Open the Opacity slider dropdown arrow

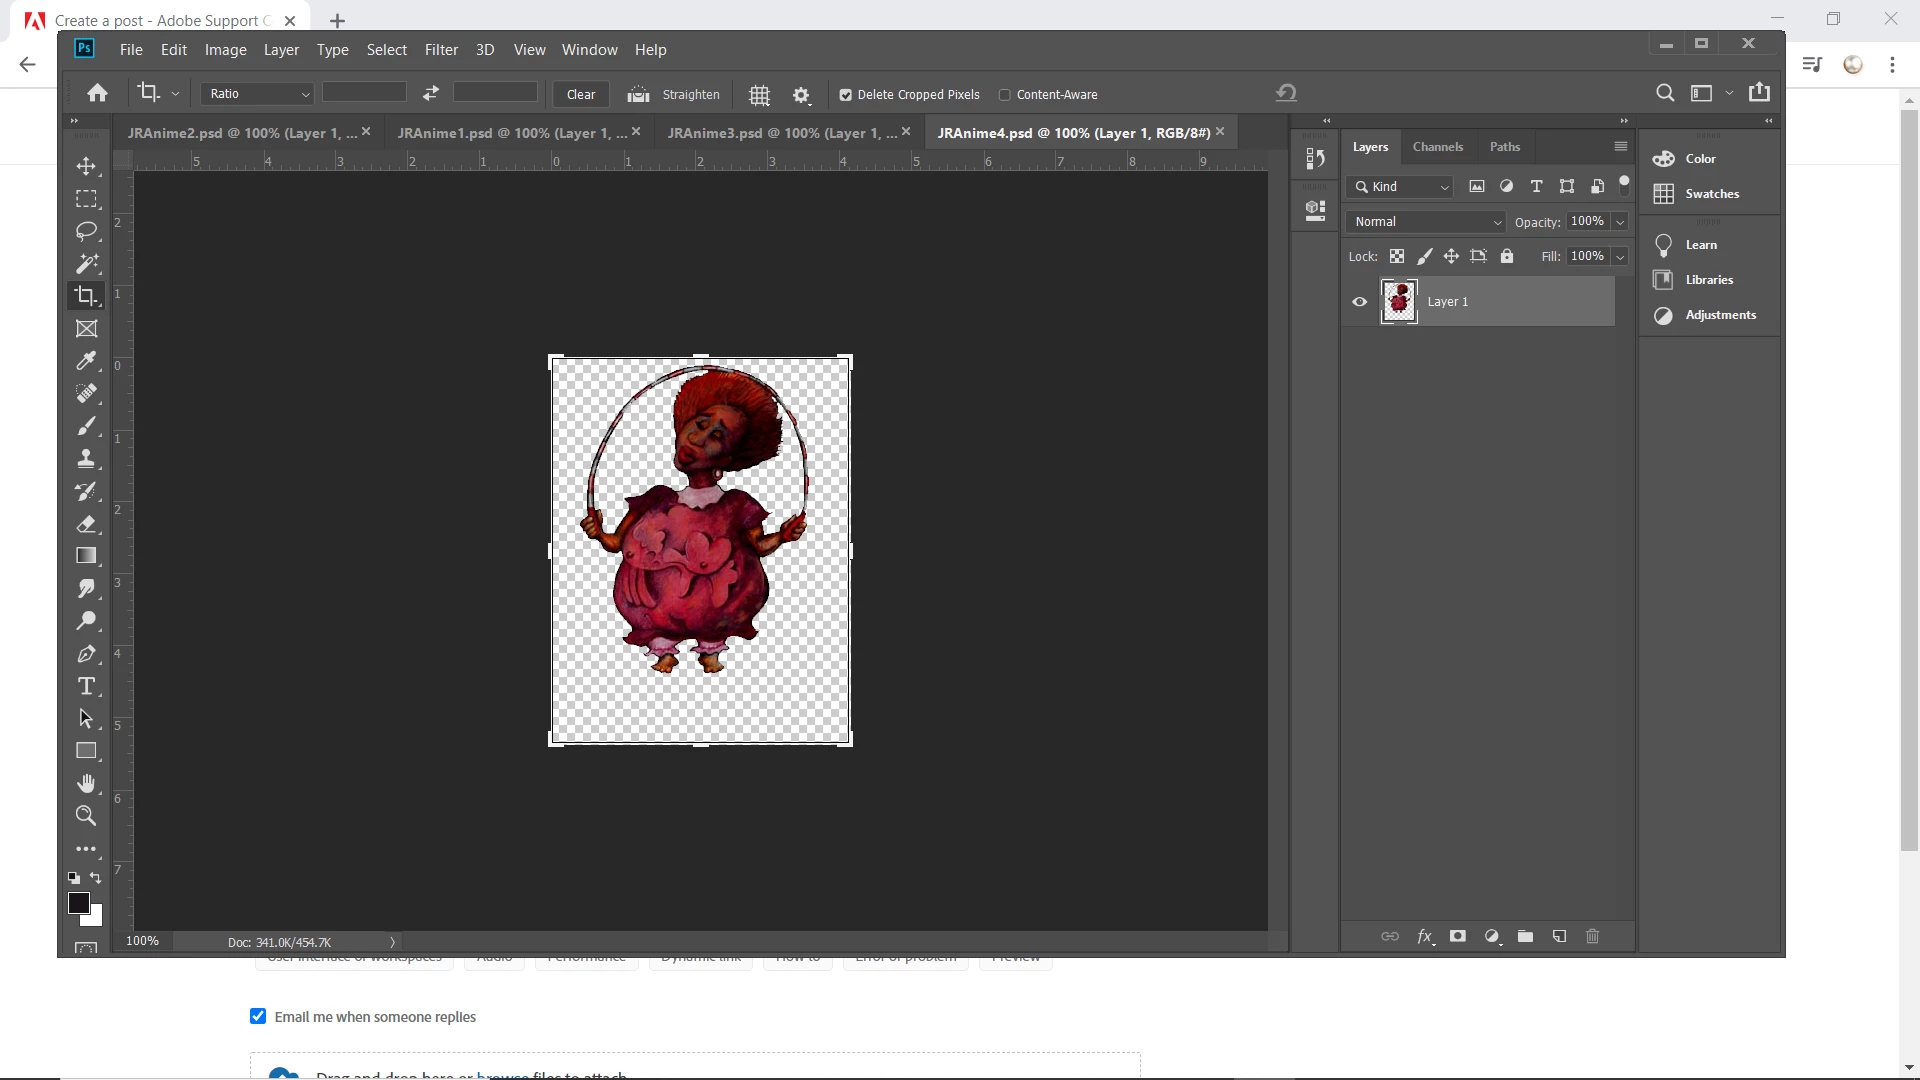click(1620, 222)
